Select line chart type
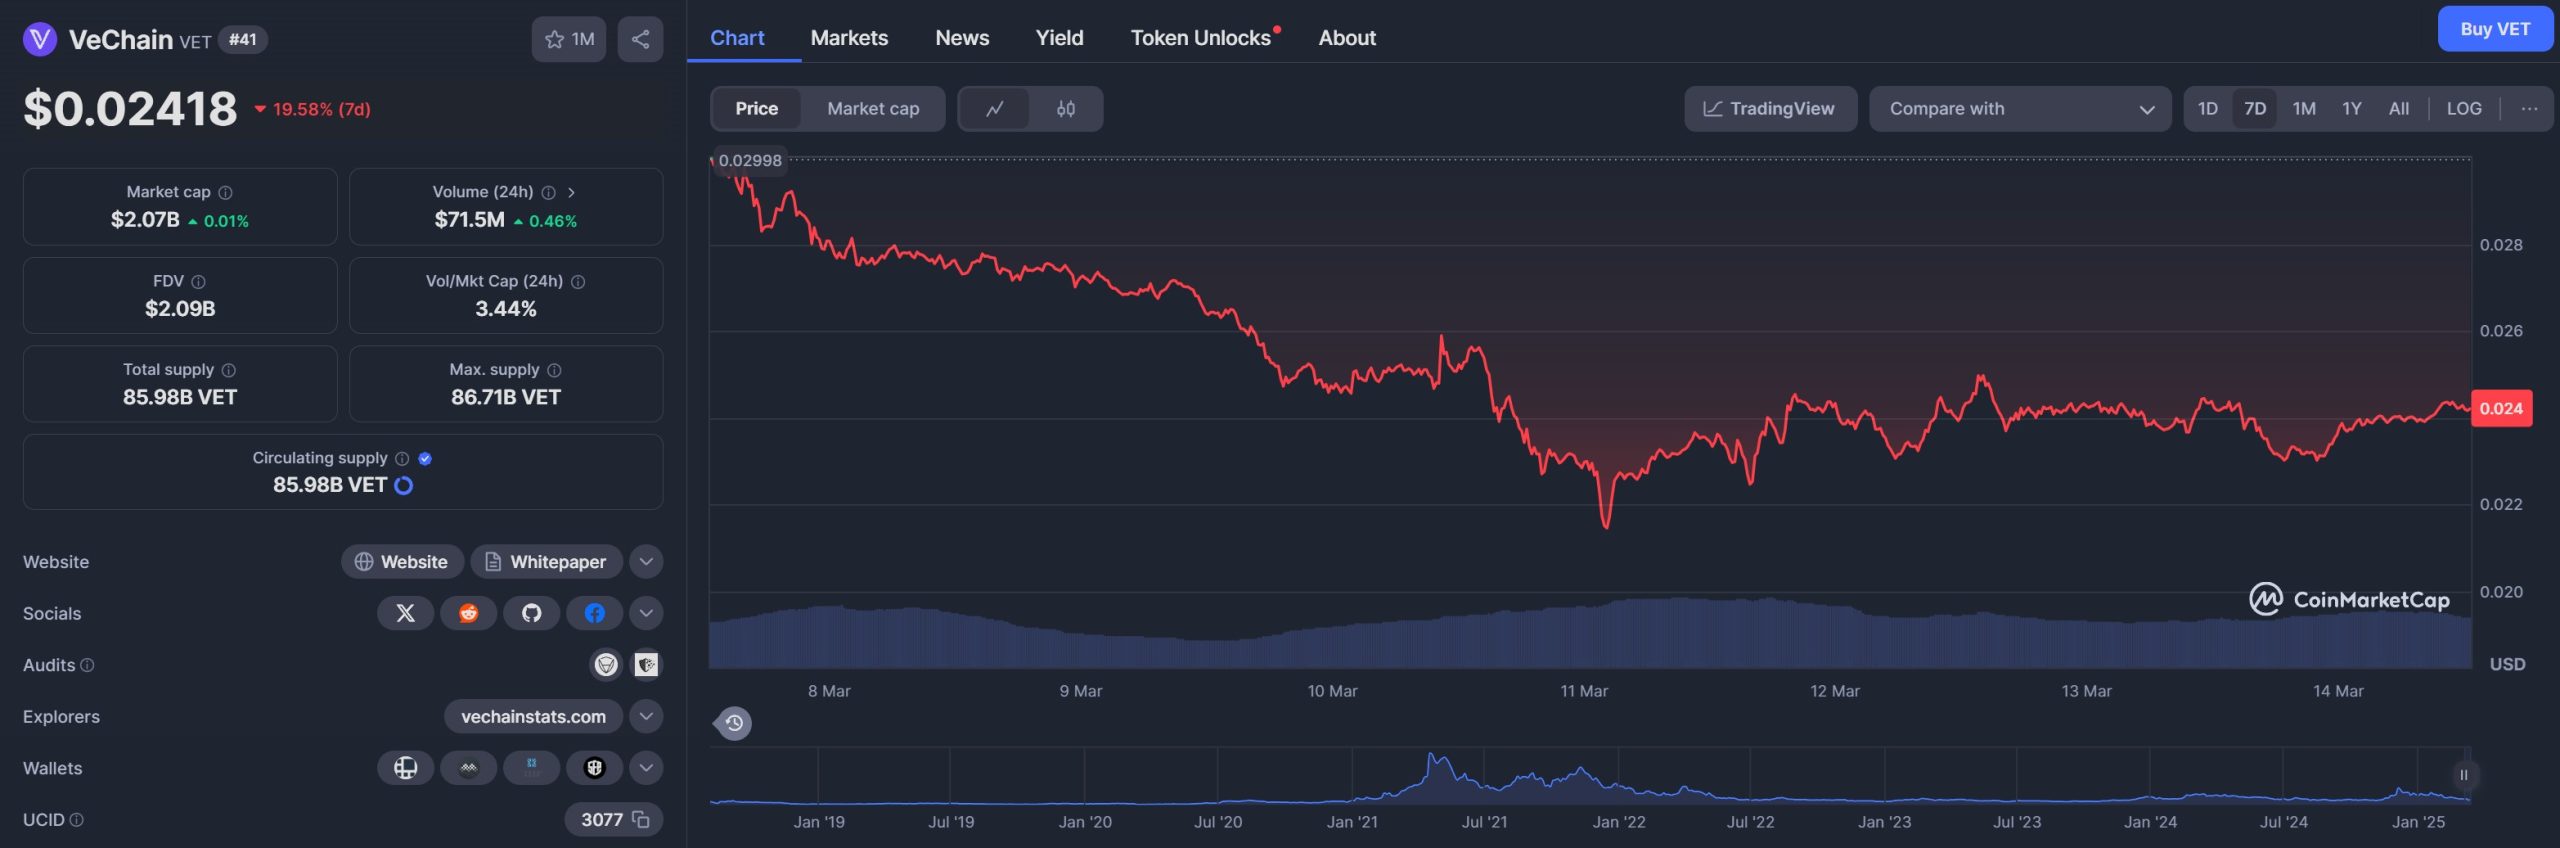The width and height of the screenshot is (2560, 848). (x=995, y=109)
